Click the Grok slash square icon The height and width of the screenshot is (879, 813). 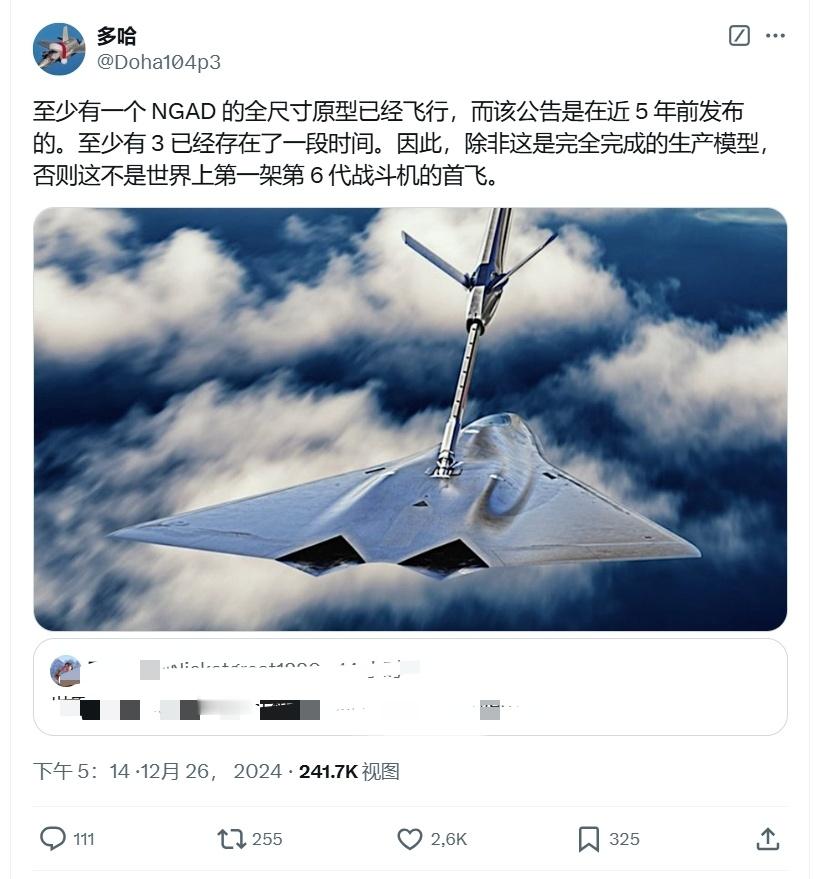(x=739, y=36)
